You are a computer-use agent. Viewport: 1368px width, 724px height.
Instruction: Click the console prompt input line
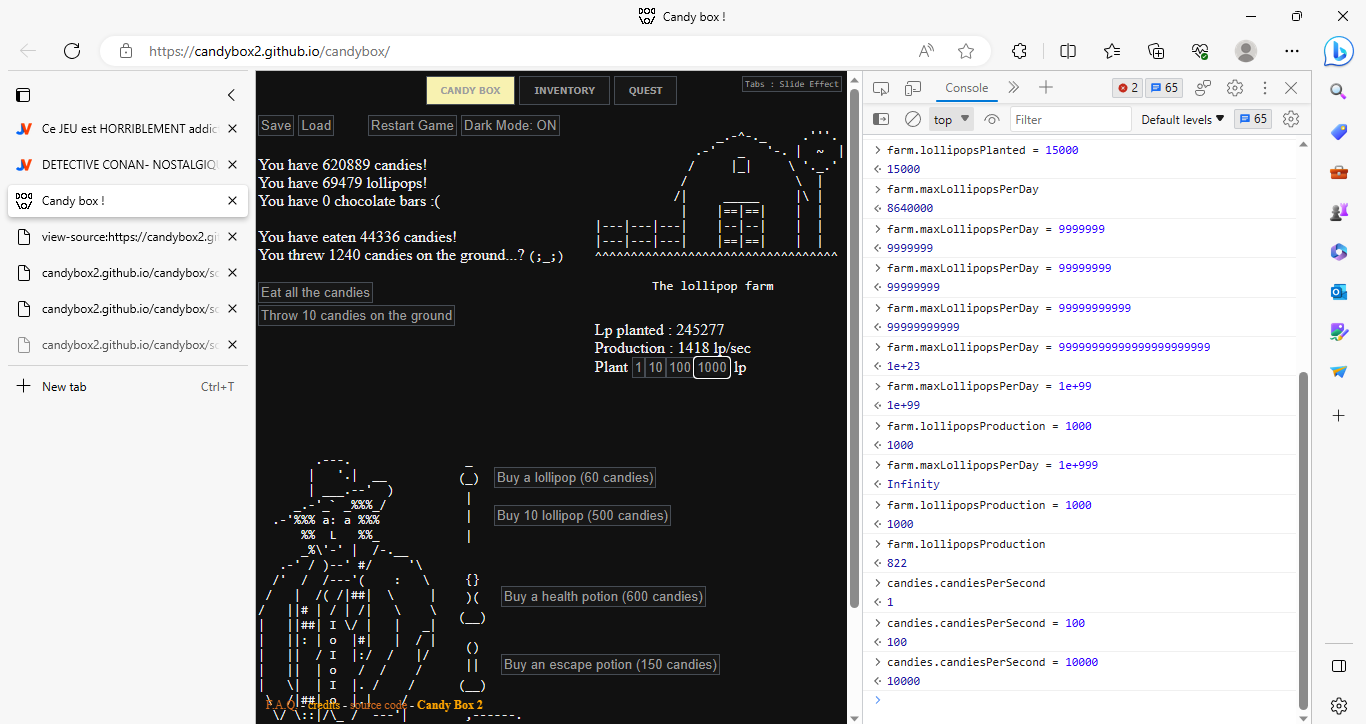pyautogui.click(x=1085, y=700)
